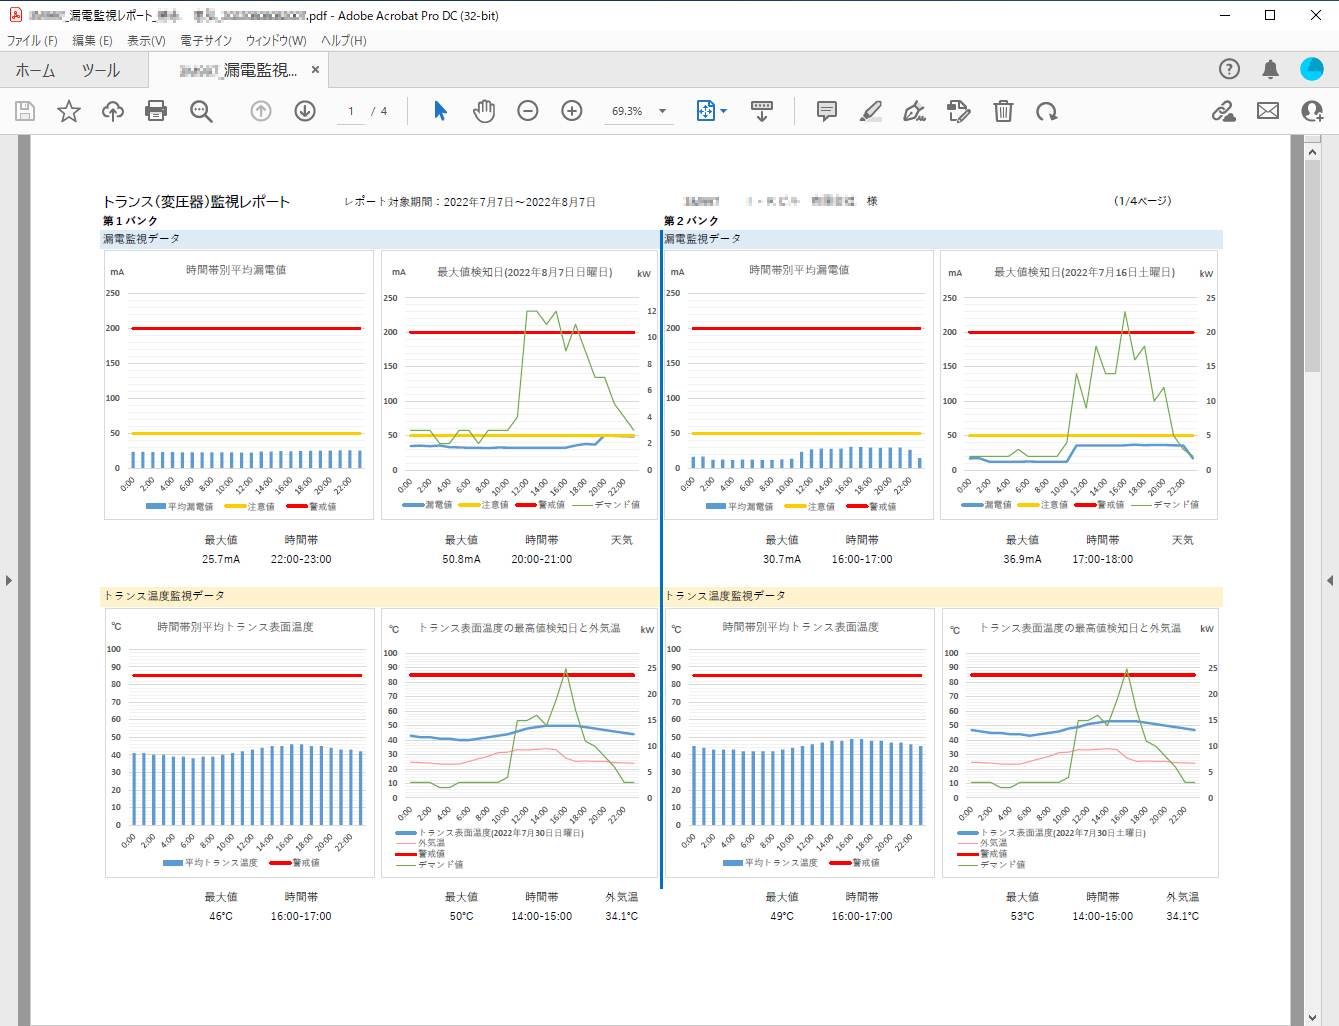The width and height of the screenshot is (1339, 1026).
Task: Send file by email envelope icon
Action: pos(1268,111)
